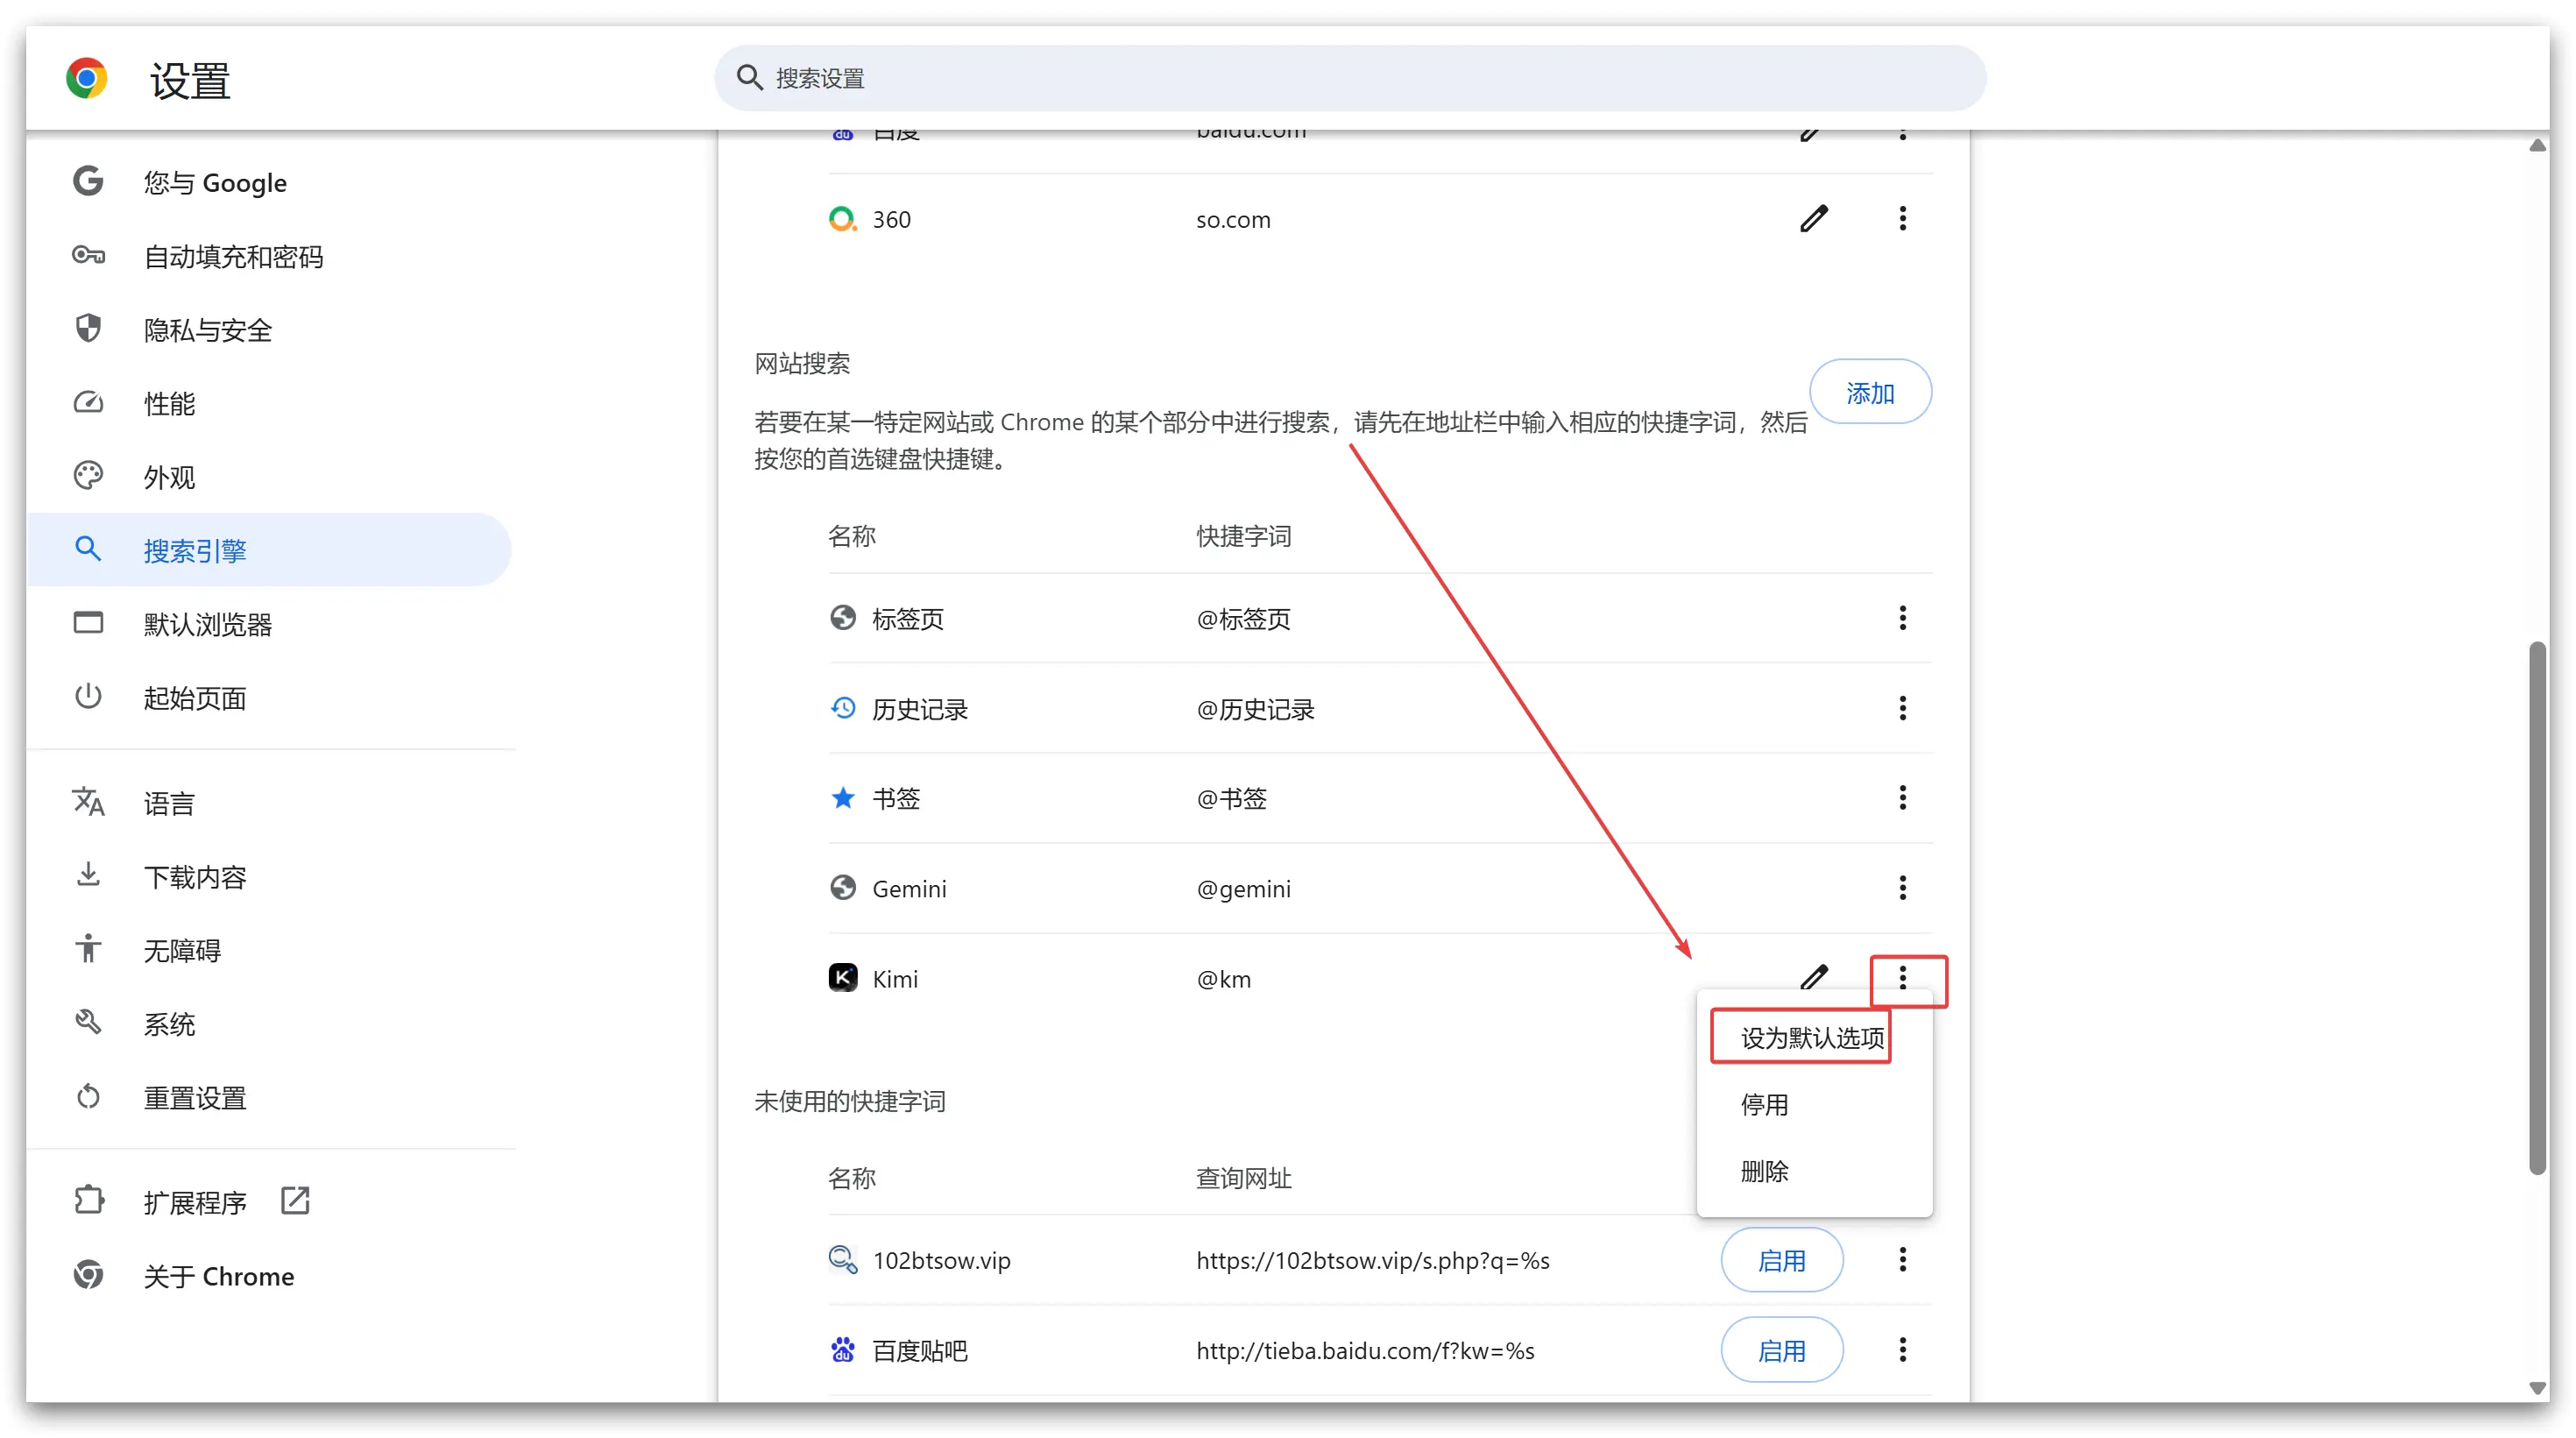Click 启用 for 百度贴吧
The width and height of the screenshot is (2576, 1438).
[1782, 1350]
